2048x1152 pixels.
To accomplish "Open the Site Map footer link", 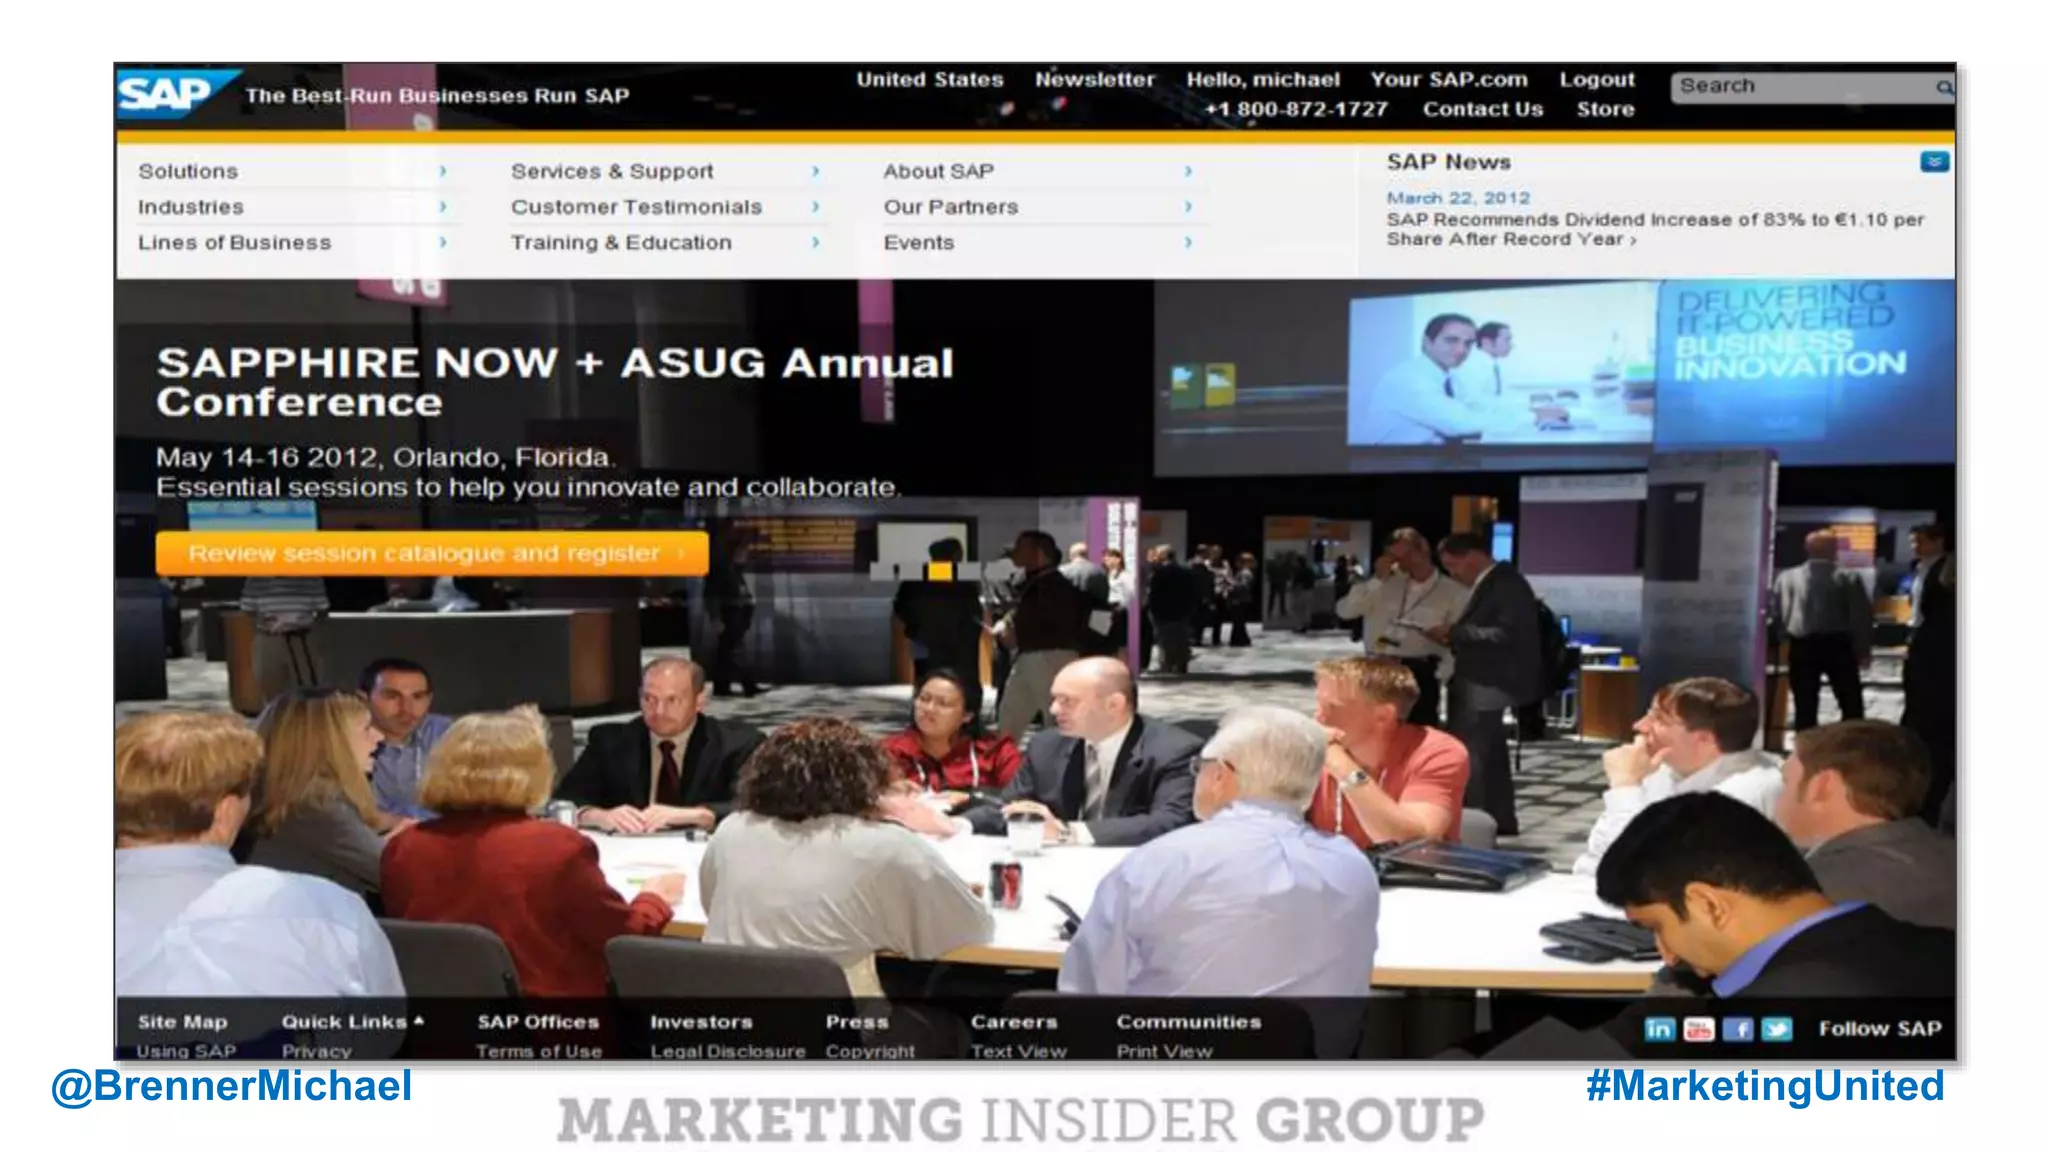I will coord(182,1022).
